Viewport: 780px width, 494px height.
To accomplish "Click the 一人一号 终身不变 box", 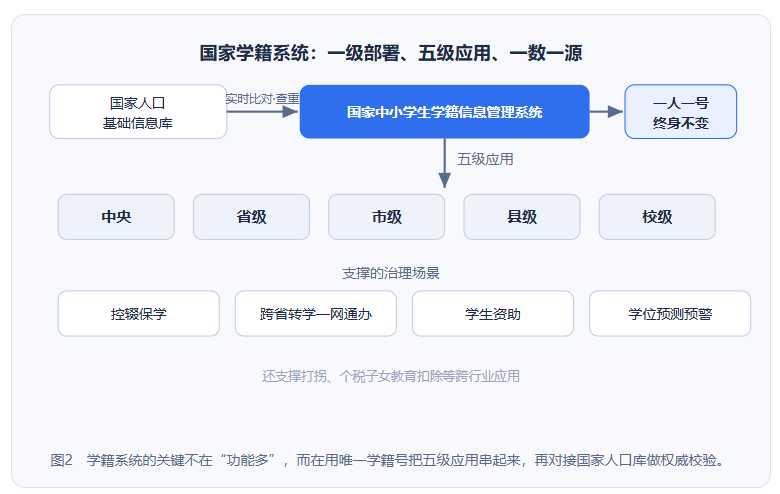I will coord(681,111).
